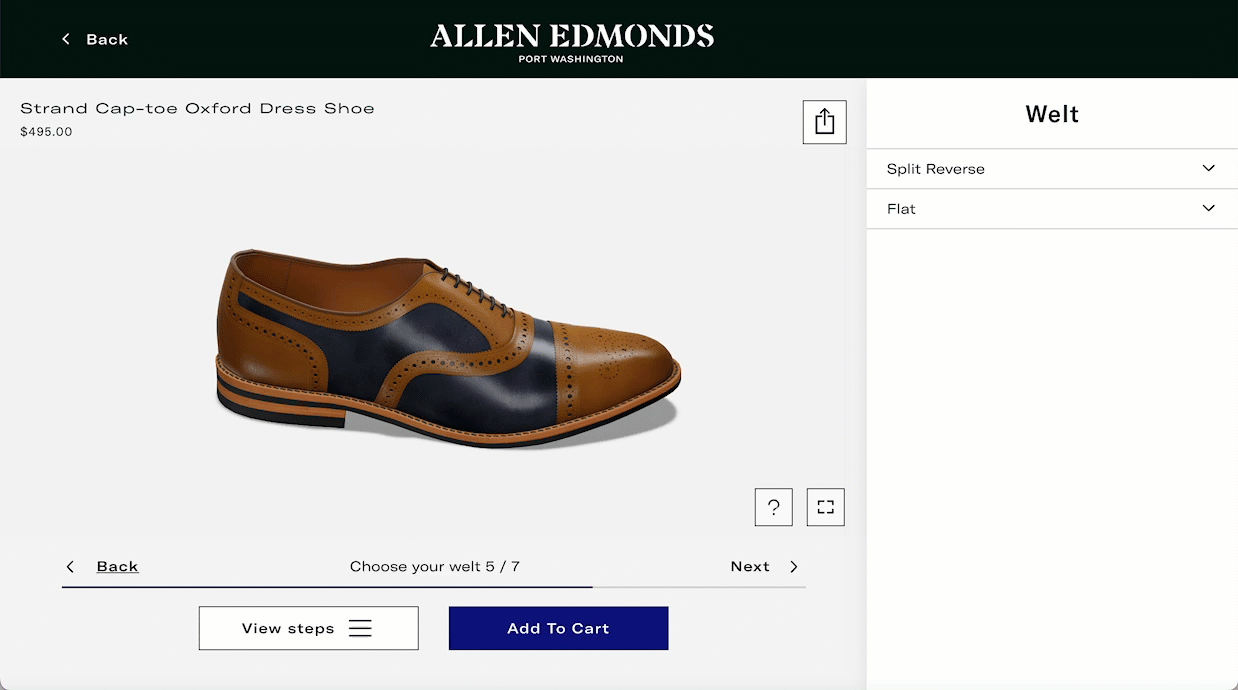Click the hamburger icon in View steps
This screenshot has width=1238, height=690.
point(360,628)
